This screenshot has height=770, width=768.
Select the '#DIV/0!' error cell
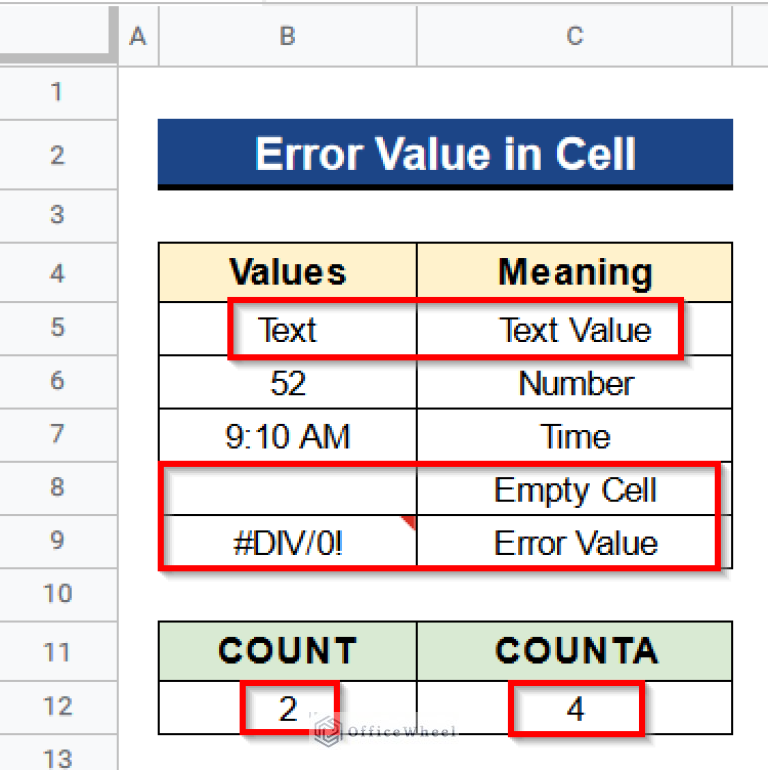(x=288, y=542)
